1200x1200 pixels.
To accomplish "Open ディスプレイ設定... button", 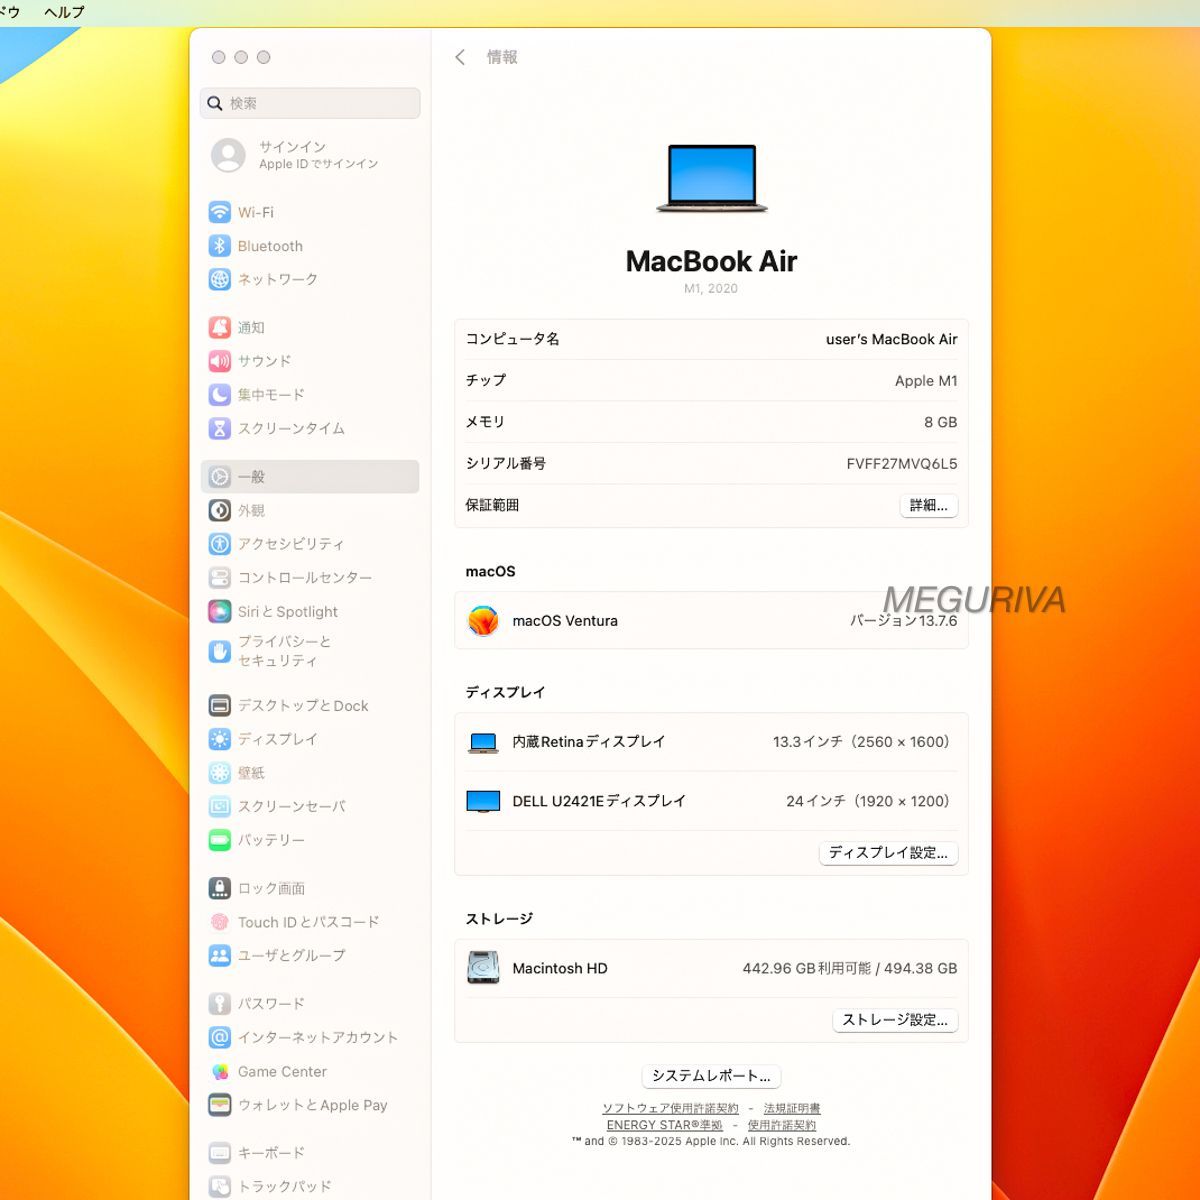I will pos(888,853).
